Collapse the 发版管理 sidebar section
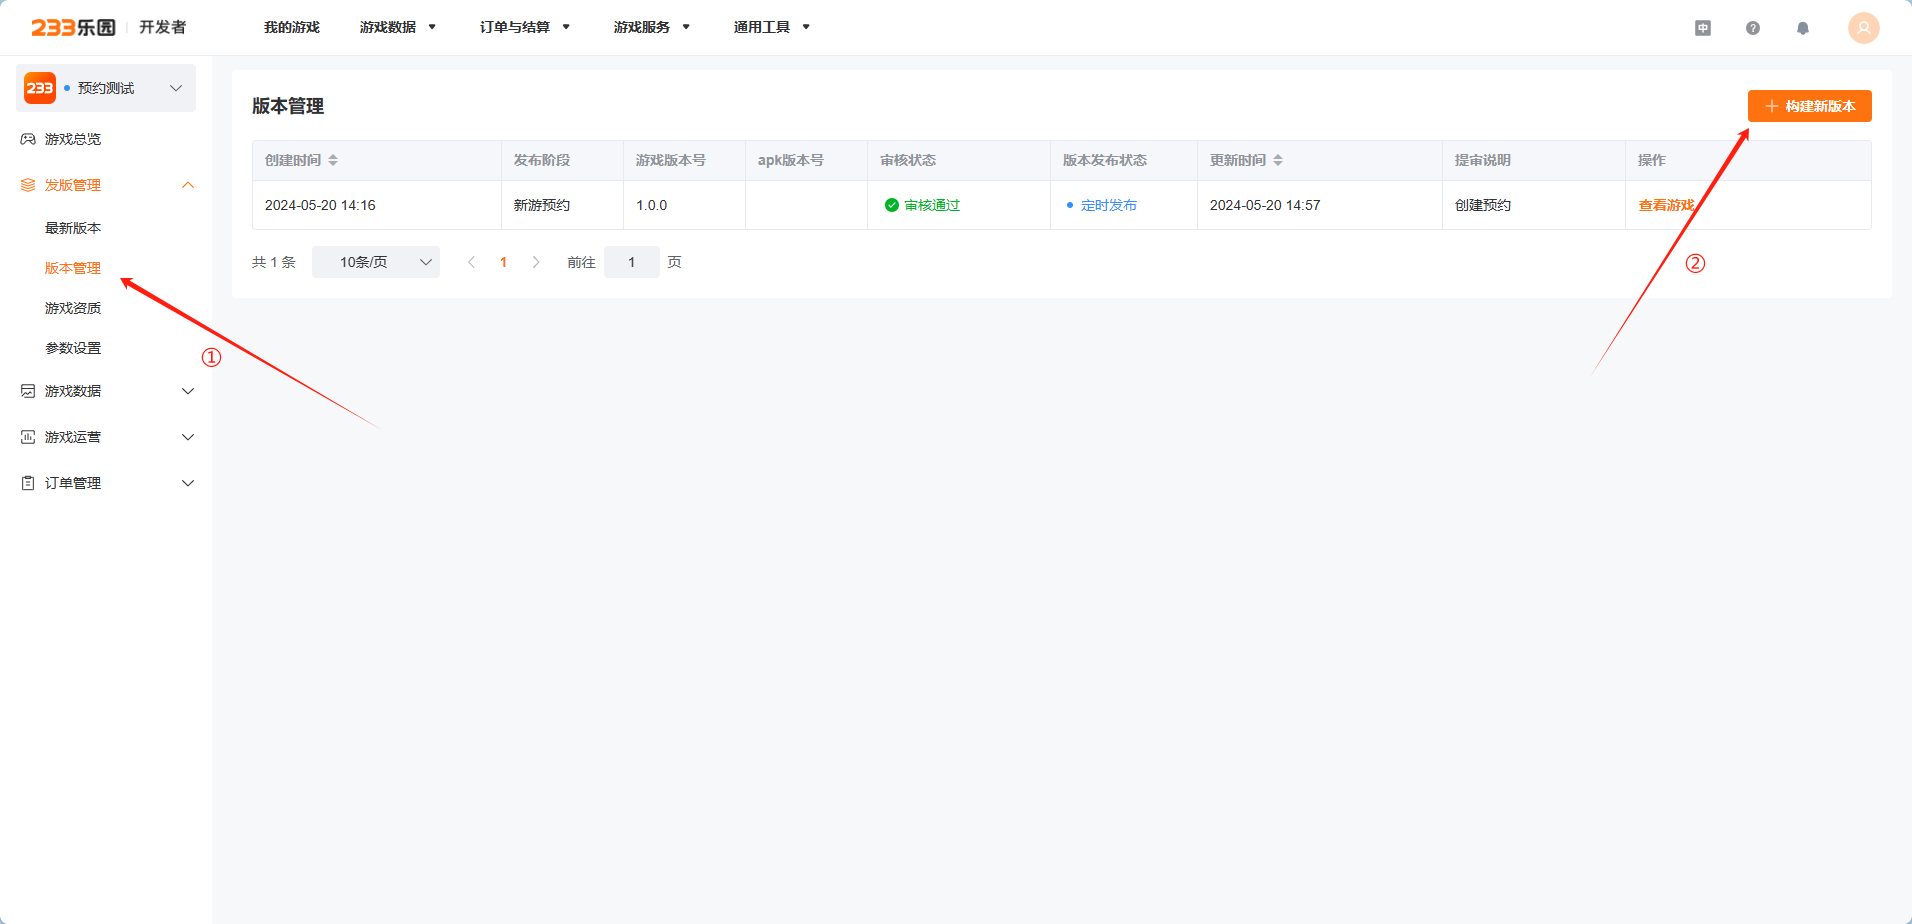Image resolution: width=1912 pixels, height=924 pixels. (x=188, y=185)
